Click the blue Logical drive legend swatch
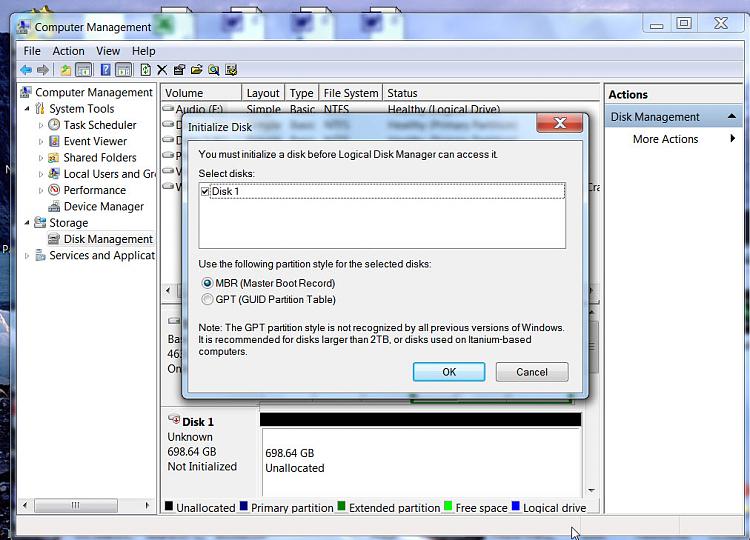 [x=516, y=506]
